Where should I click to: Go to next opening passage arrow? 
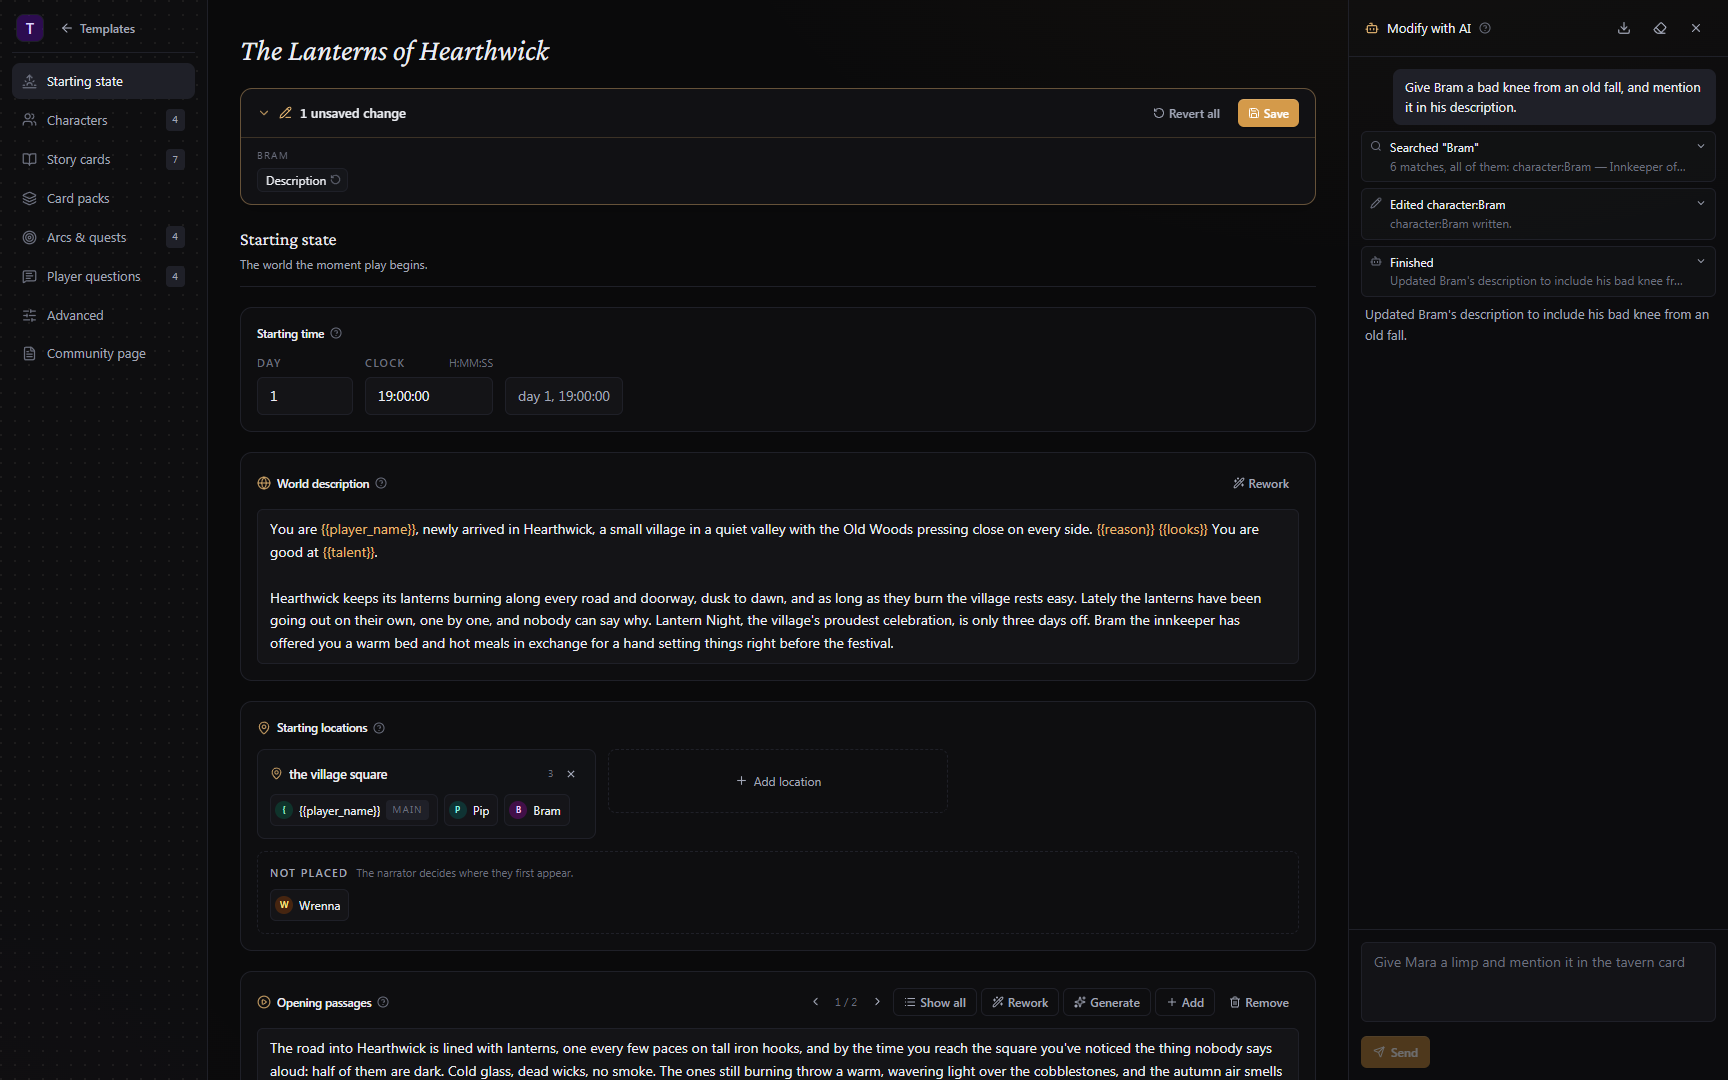coord(878,1002)
